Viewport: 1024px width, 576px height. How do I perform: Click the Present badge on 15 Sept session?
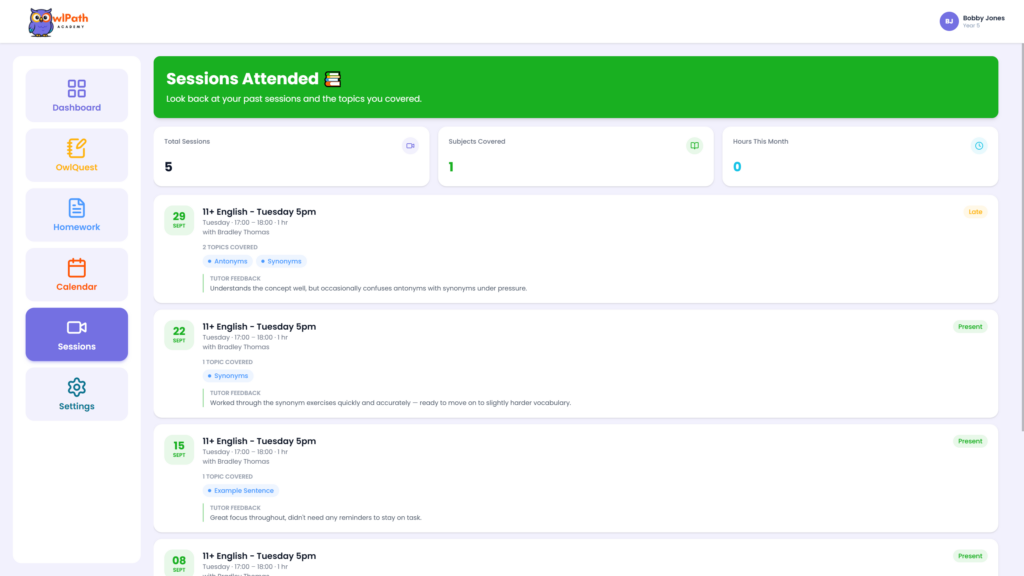(x=970, y=441)
